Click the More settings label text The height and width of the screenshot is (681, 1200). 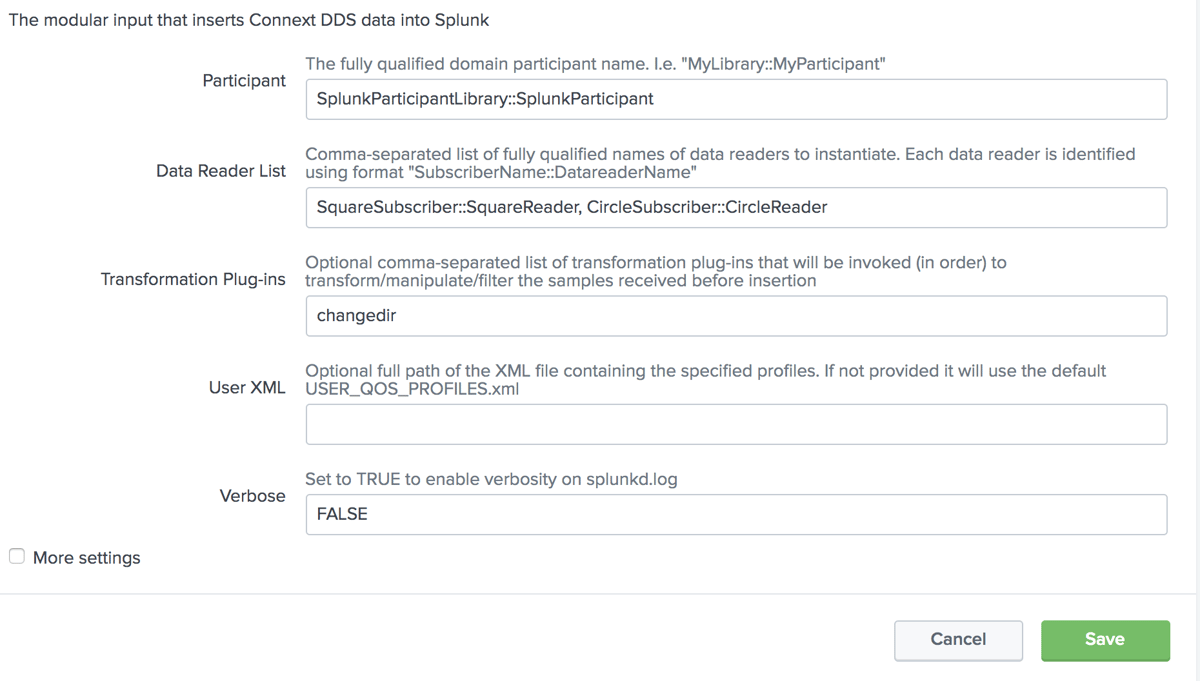pyautogui.click(x=87, y=558)
